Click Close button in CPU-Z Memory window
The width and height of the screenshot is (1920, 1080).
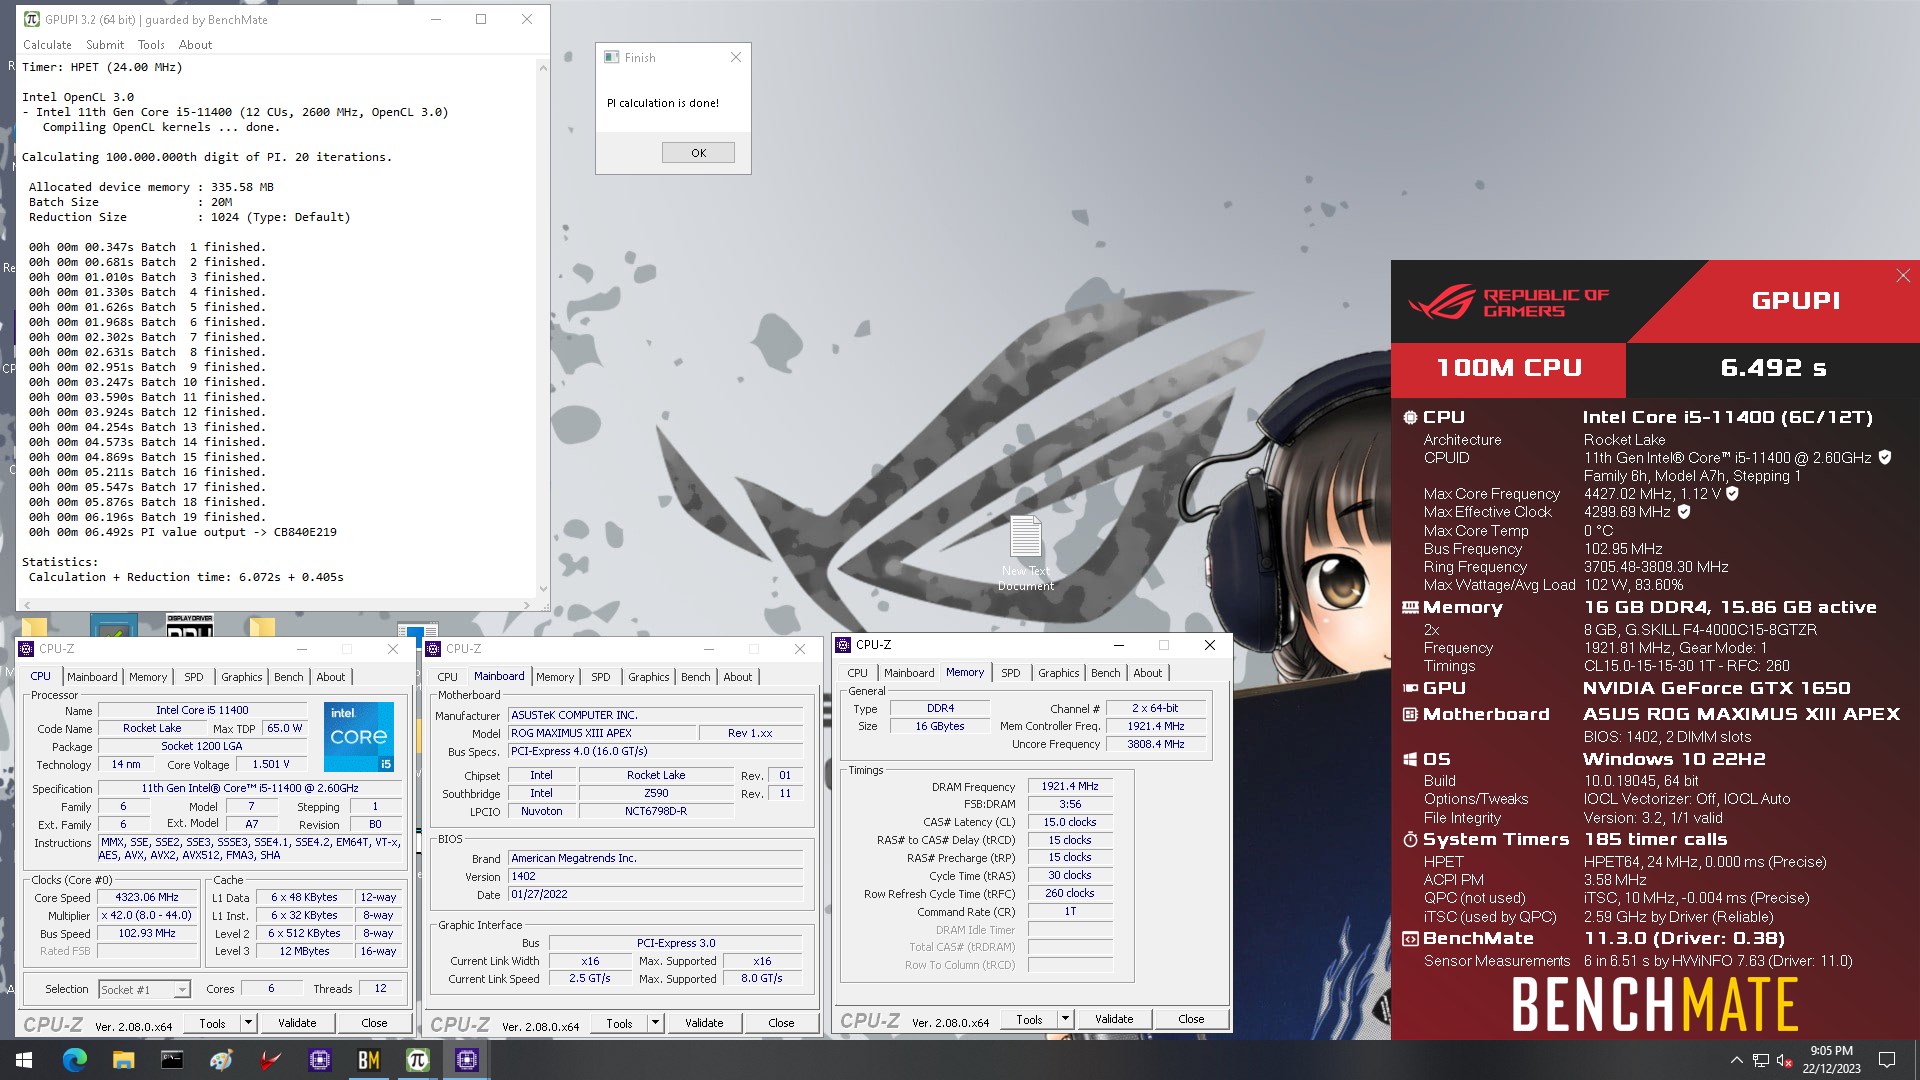[x=1191, y=1018]
